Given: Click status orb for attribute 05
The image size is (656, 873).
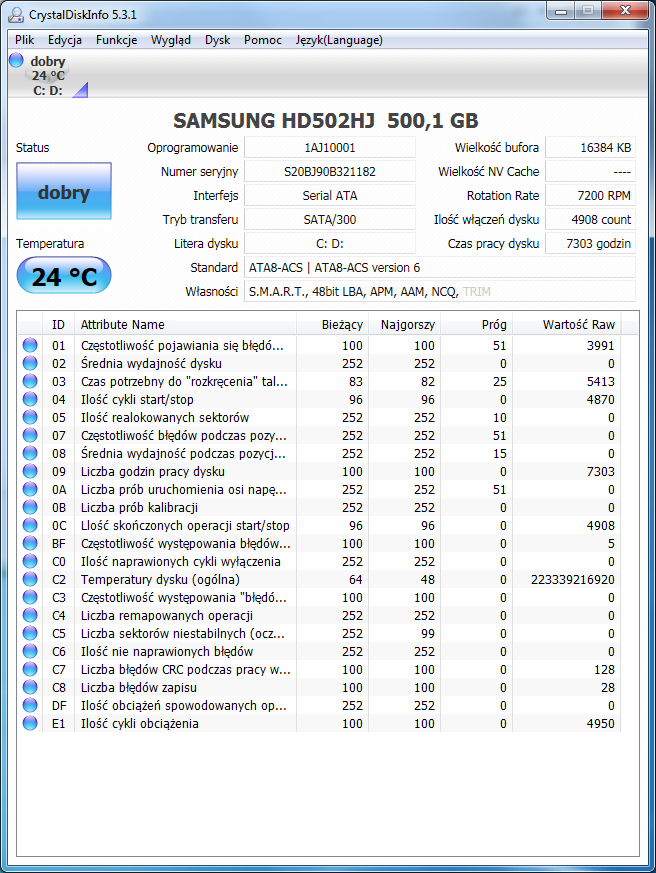Looking at the screenshot, I should click(30, 417).
